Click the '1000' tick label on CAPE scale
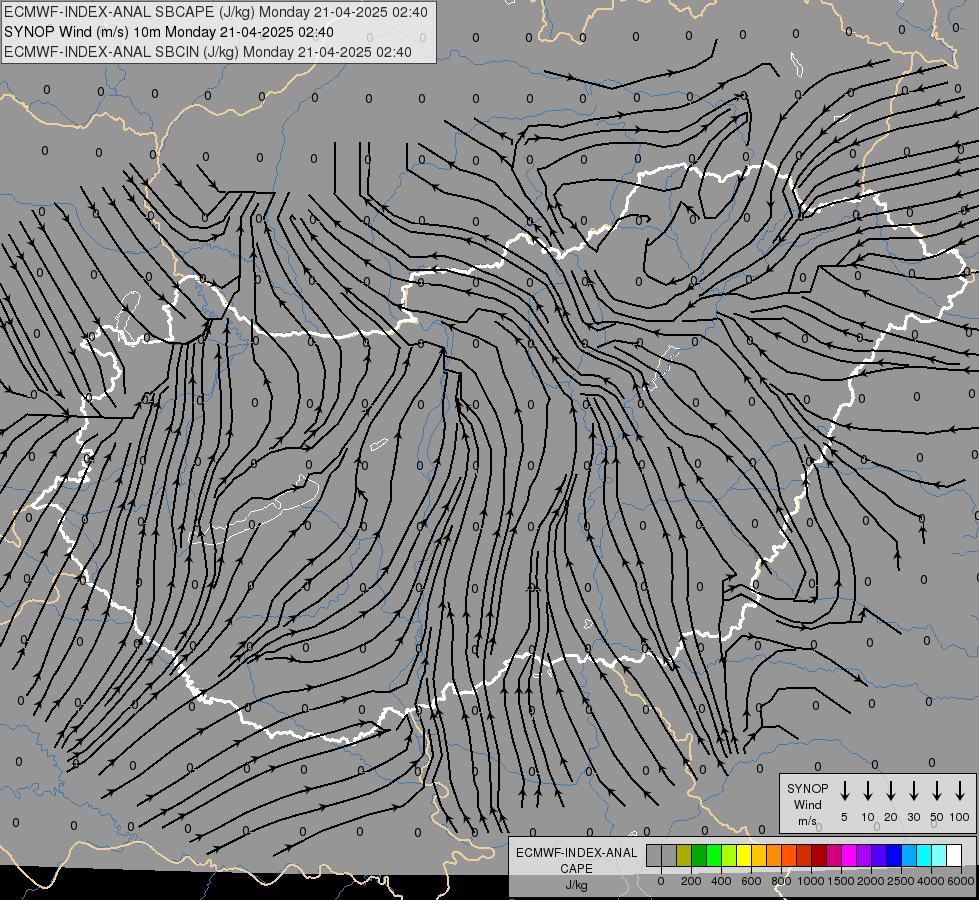979x900 pixels. (x=811, y=881)
